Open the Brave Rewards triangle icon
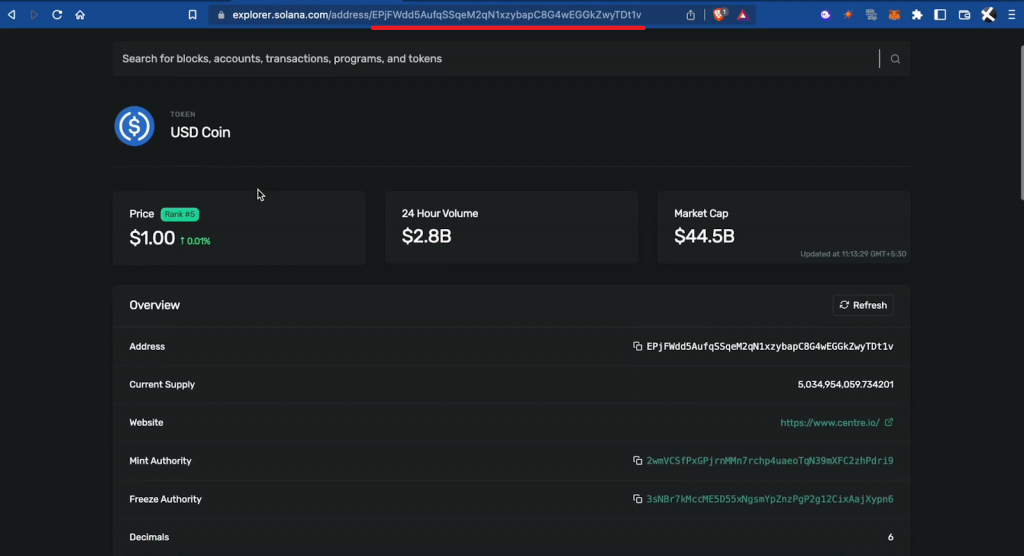 pos(743,14)
